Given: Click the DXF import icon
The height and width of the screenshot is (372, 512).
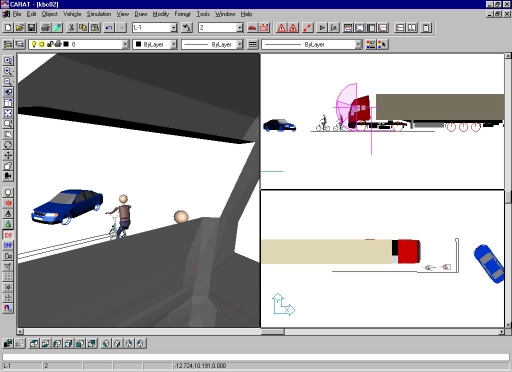Looking at the screenshot, I should tap(8, 235).
